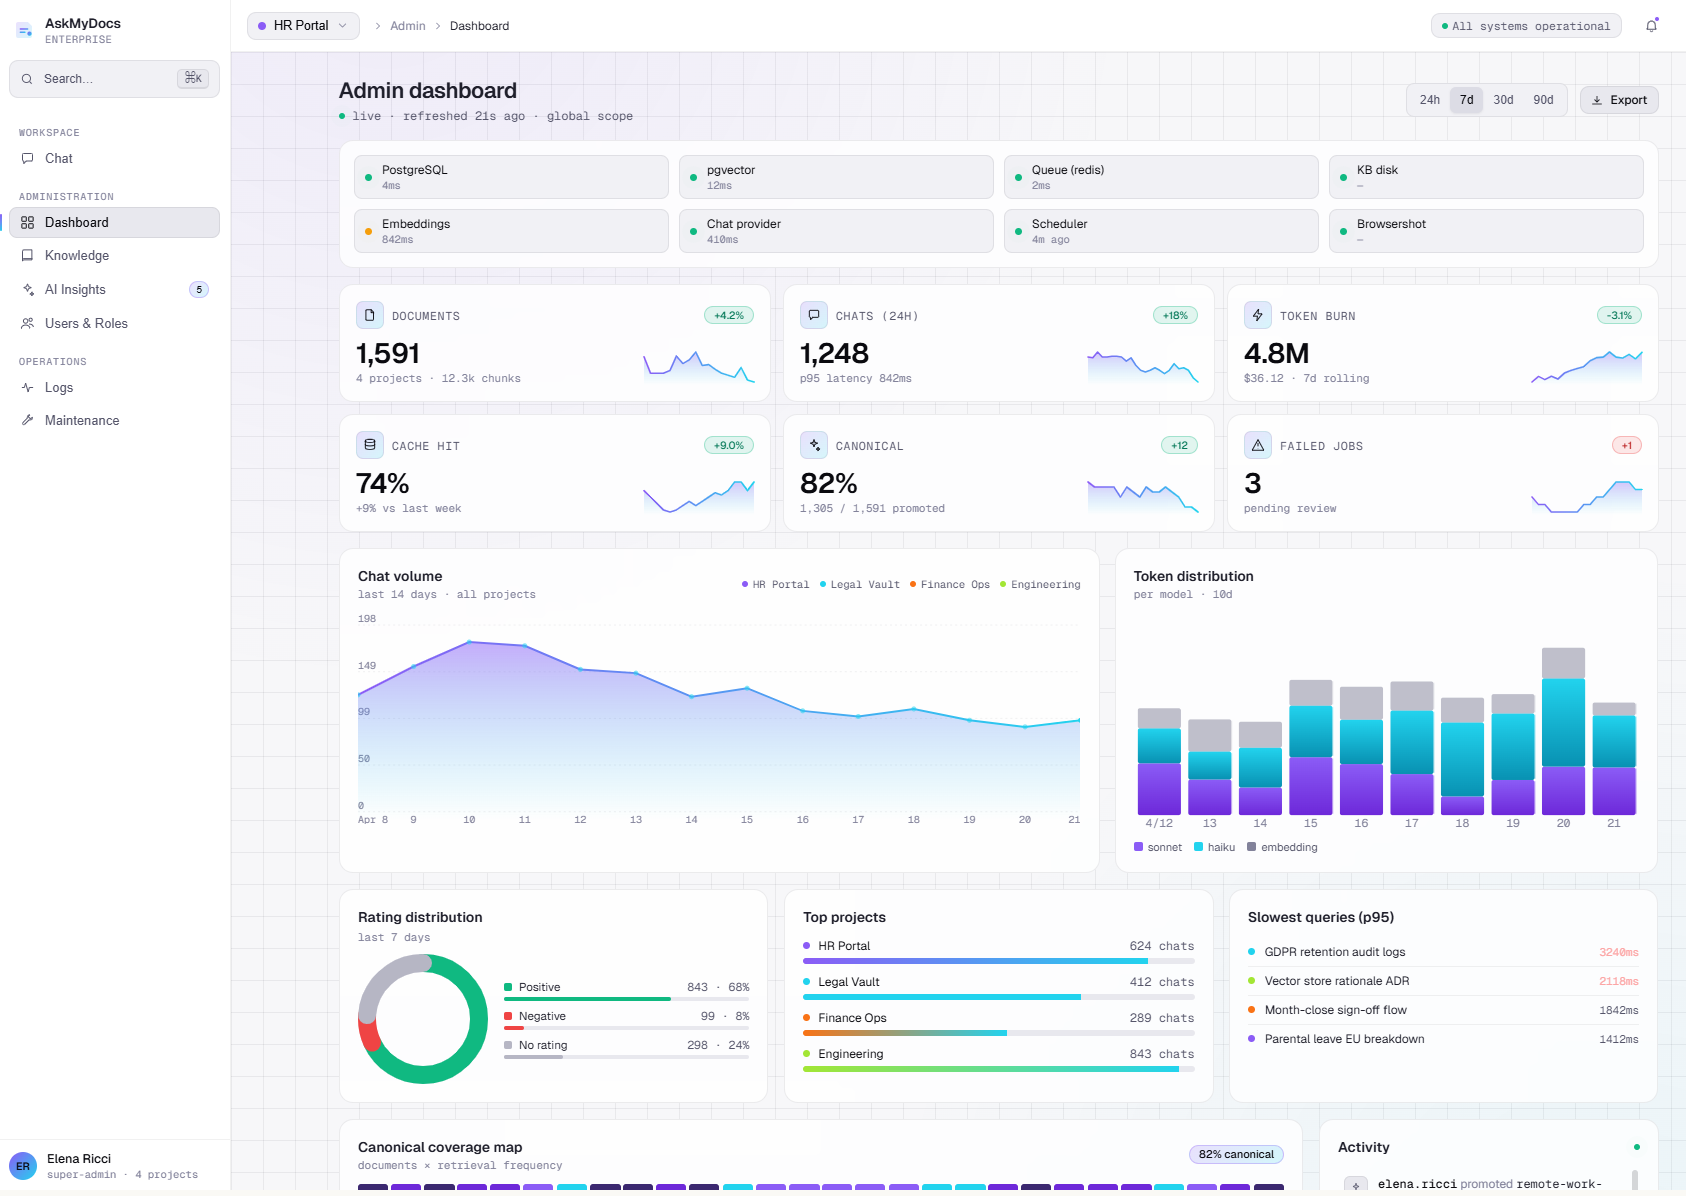Image resolution: width=1686 pixels, height=1196 pixels.
Task: Export the dashboard data
Action: (x=1619, y=100)
